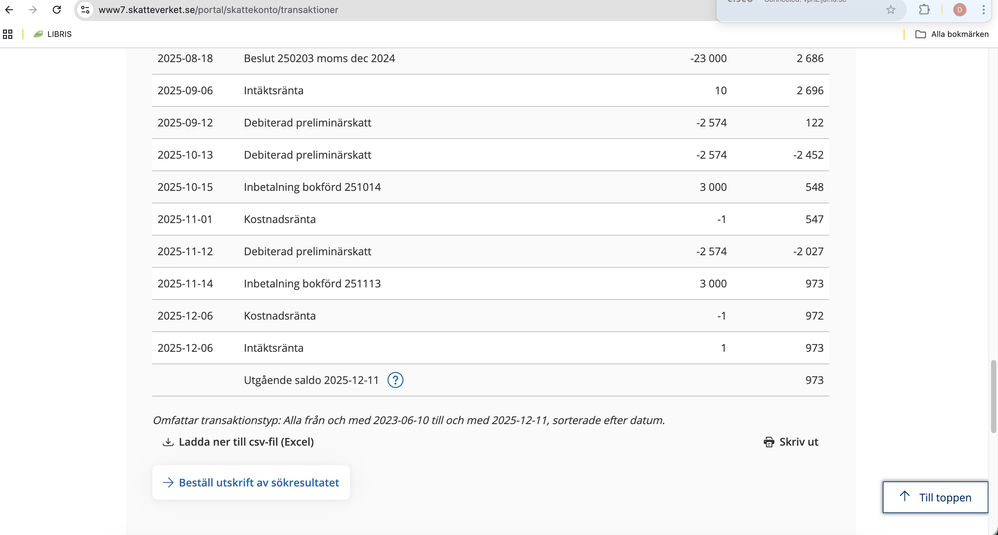Click the URL address bar field
Image resolution: width=998 pixels, height=535 pixels.
pos(400,10)
